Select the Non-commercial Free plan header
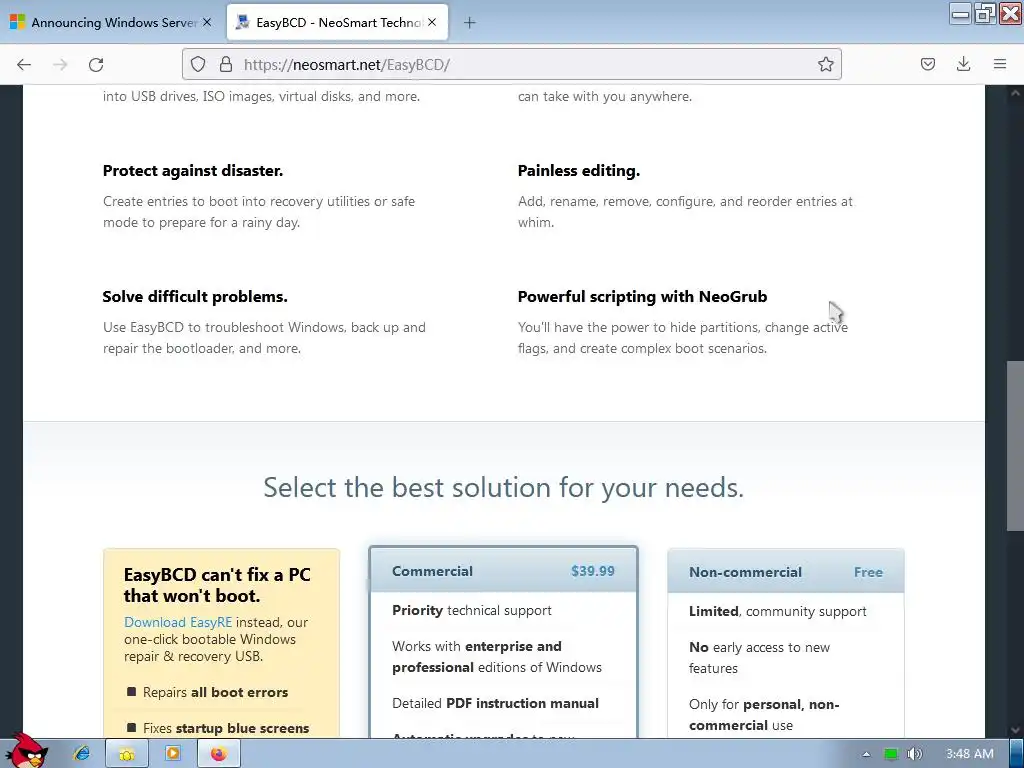The width and height of the screenshot is (1024, 768). coord(786,572)
